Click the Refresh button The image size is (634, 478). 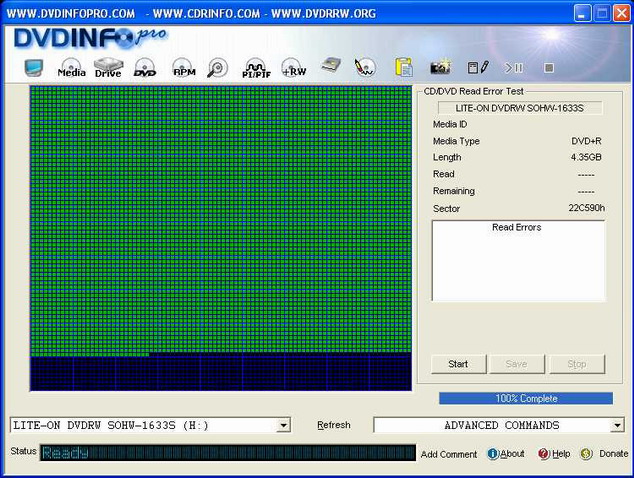[334, 425]
